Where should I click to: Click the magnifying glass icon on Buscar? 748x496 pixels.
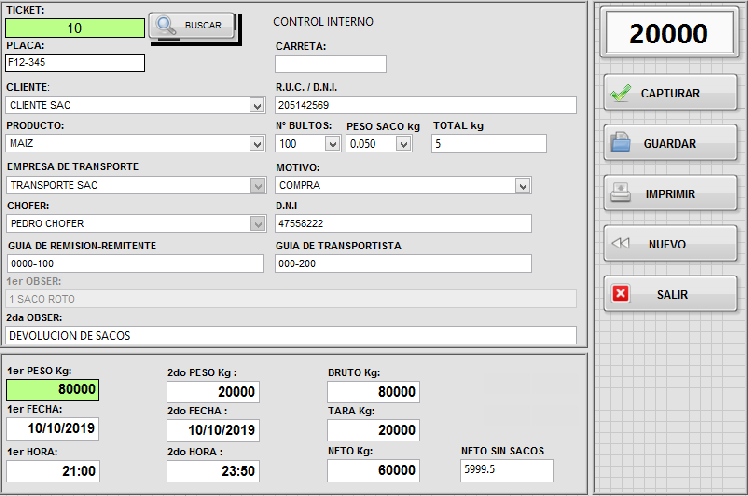(x=167, y=26)
